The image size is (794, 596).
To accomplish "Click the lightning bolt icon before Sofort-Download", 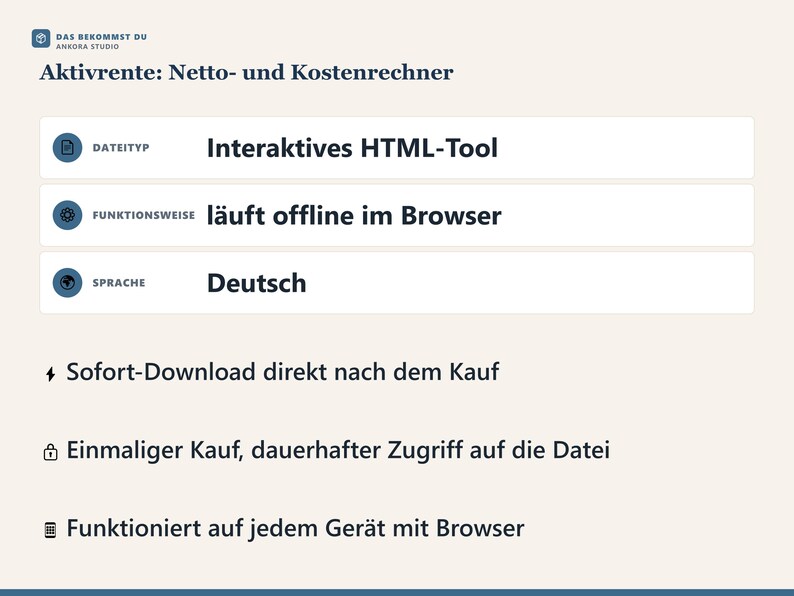I will 50,374.
